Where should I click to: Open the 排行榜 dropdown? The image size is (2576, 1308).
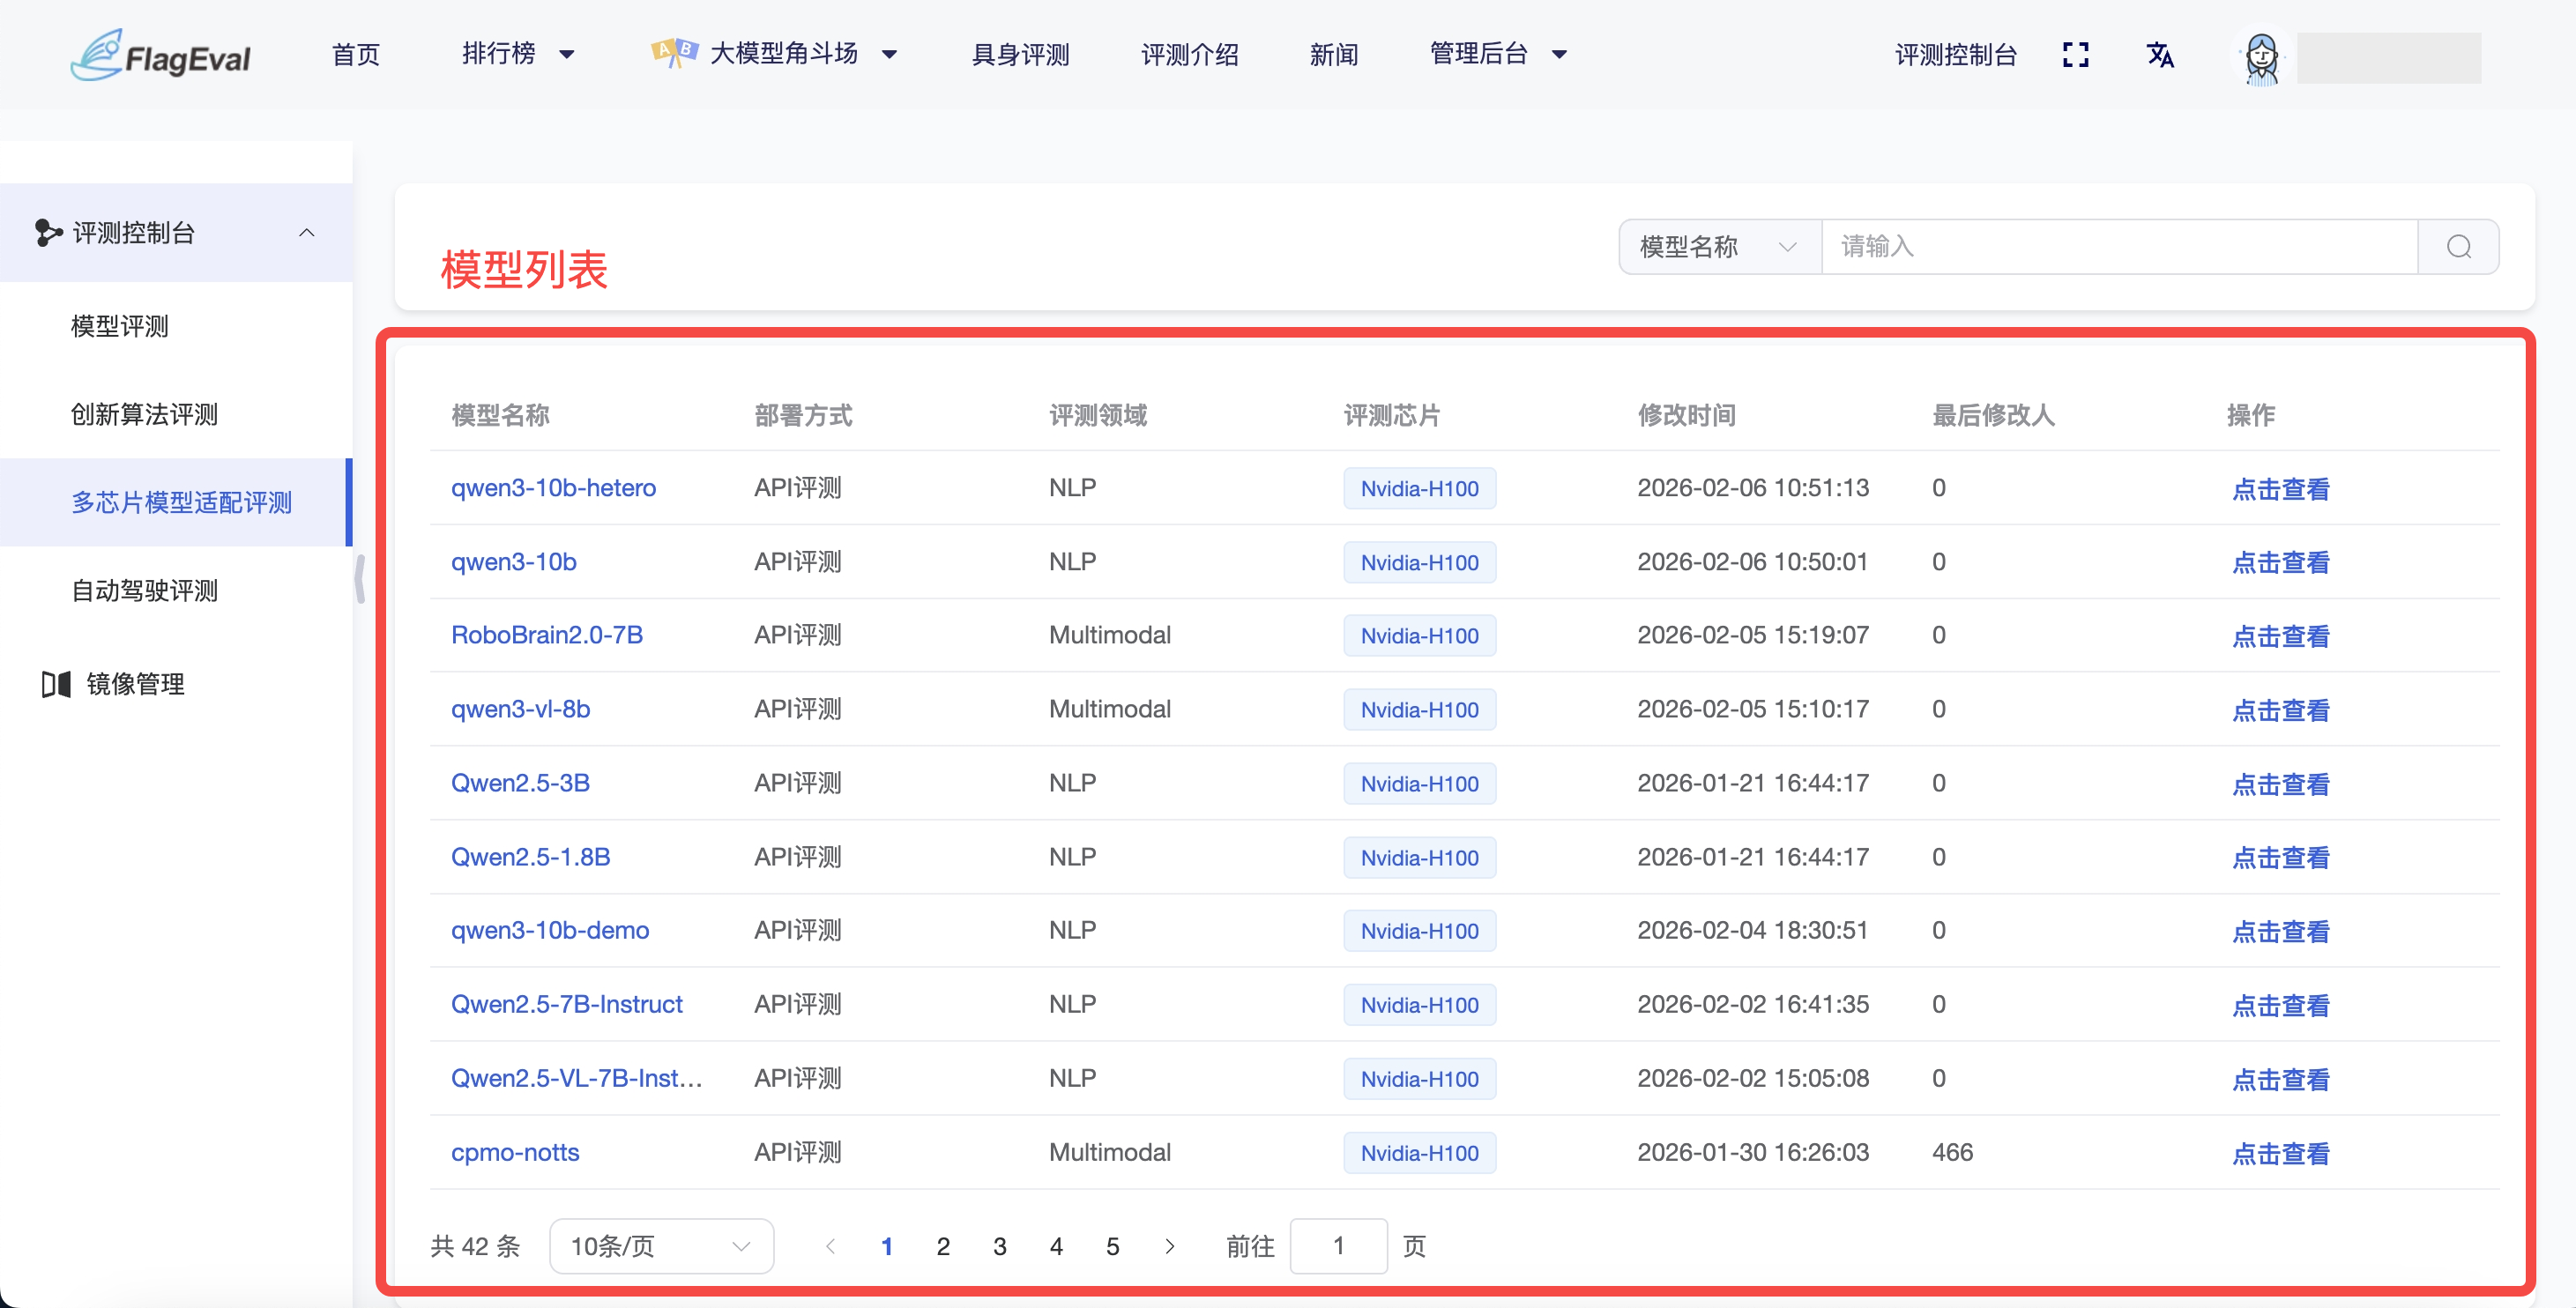pyautogui.click(x=516, y=54)
